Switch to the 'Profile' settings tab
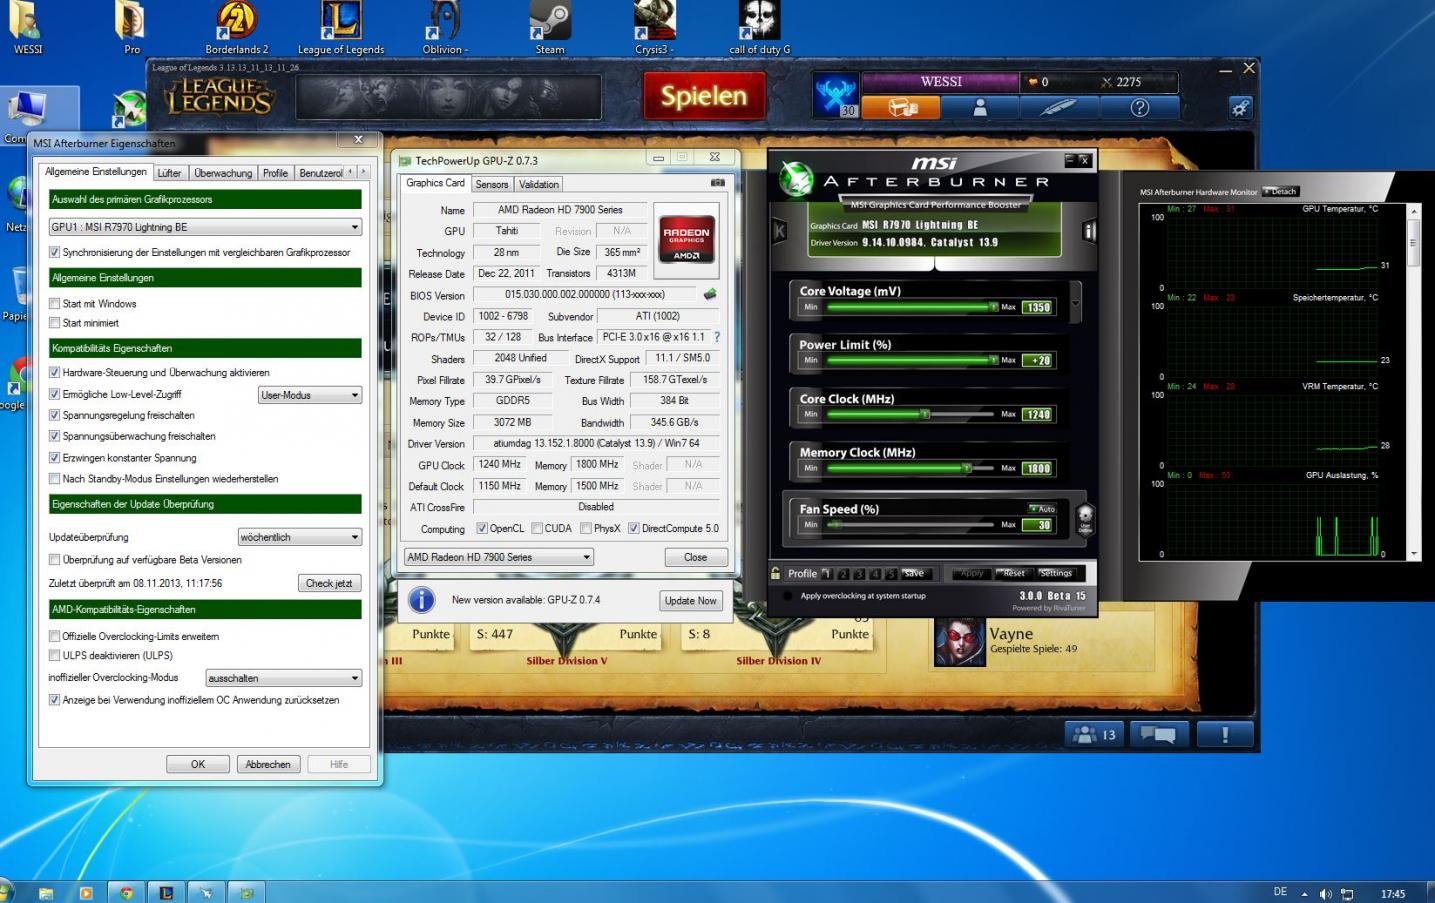This screenshot has width=1435, height=903. [x=275, y=173]
